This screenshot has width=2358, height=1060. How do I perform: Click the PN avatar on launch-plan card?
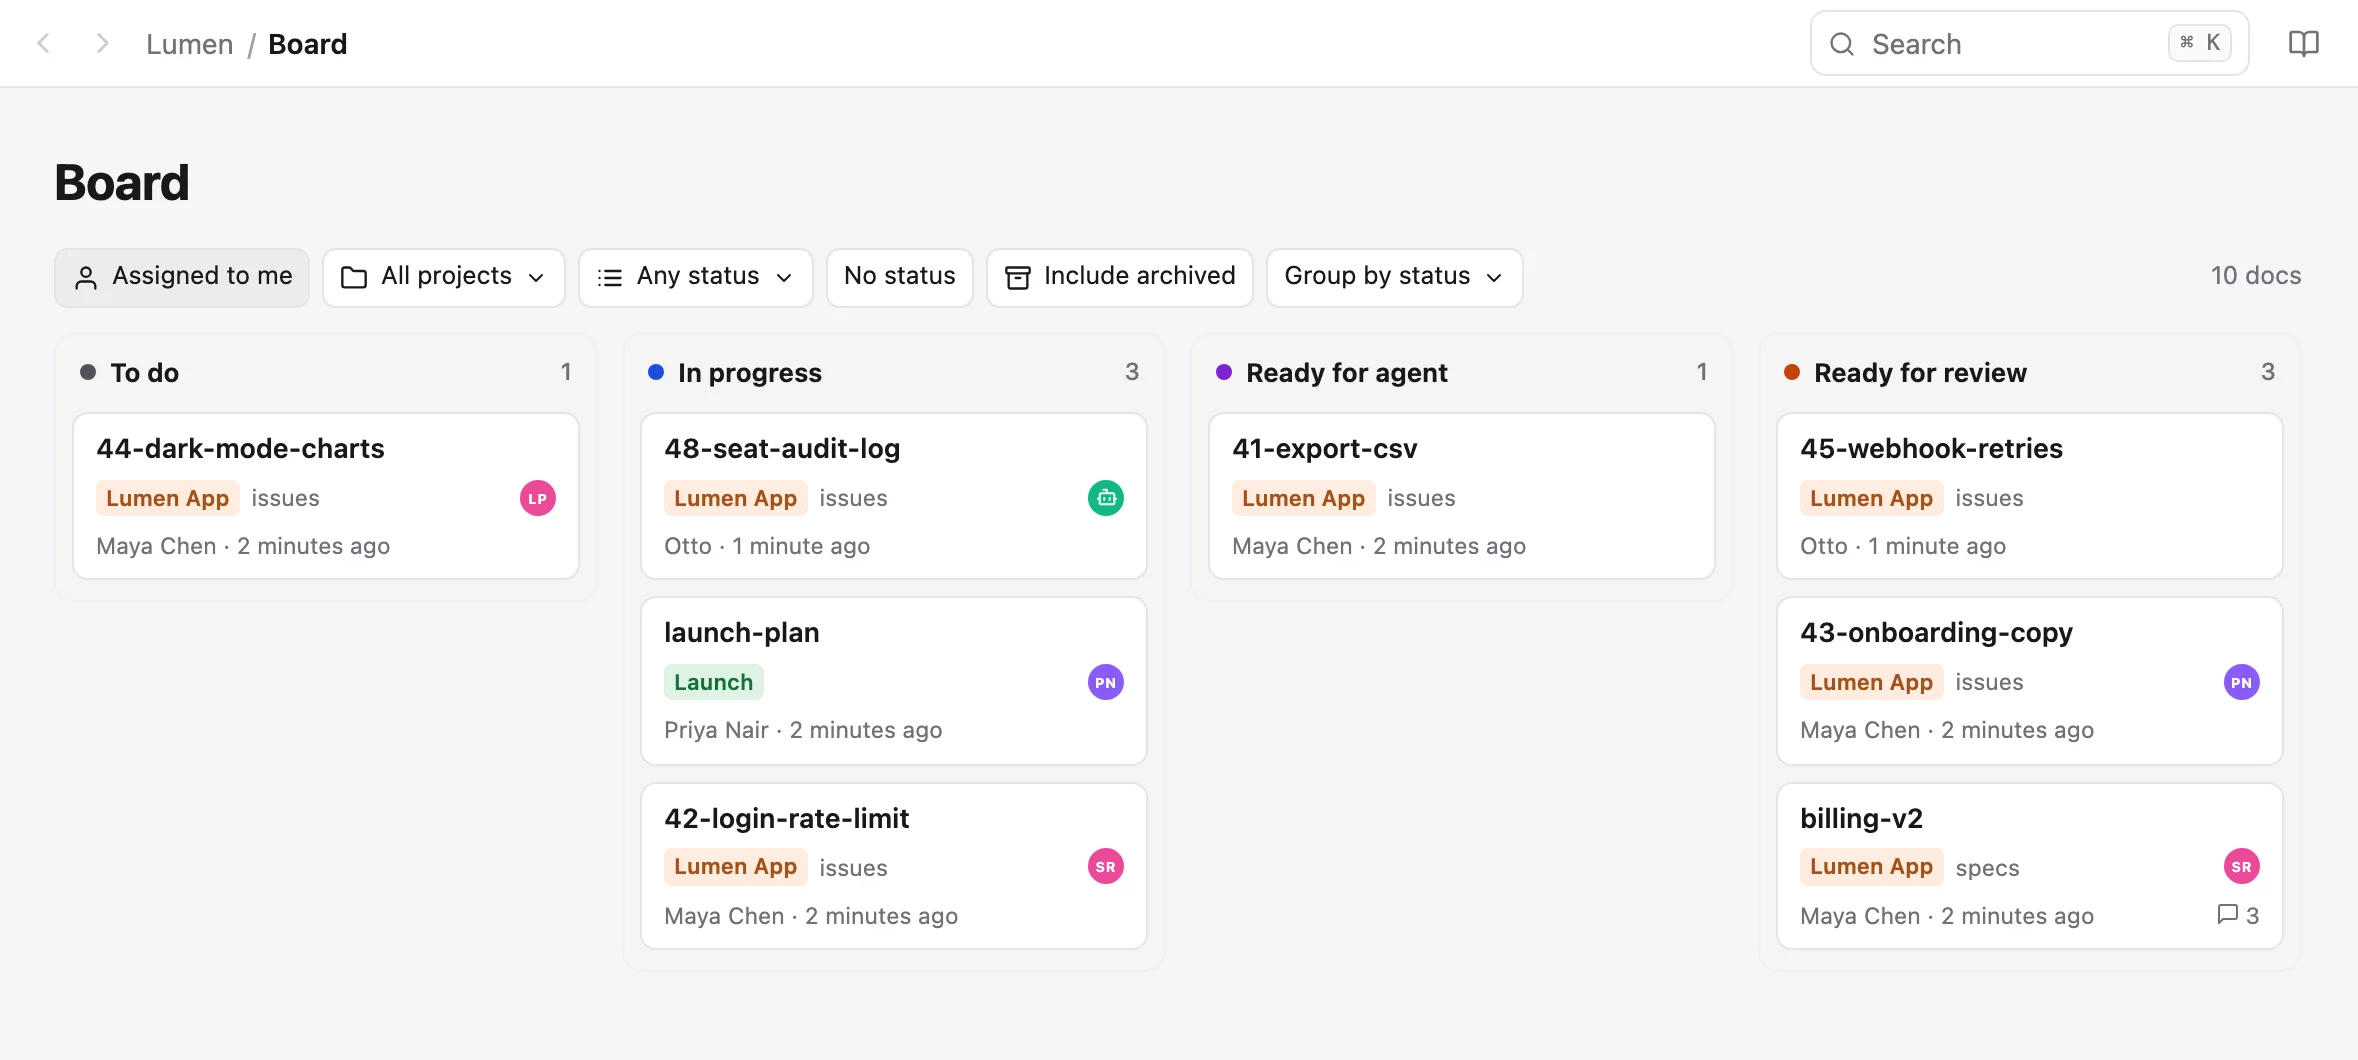(x=1106, y=682)
